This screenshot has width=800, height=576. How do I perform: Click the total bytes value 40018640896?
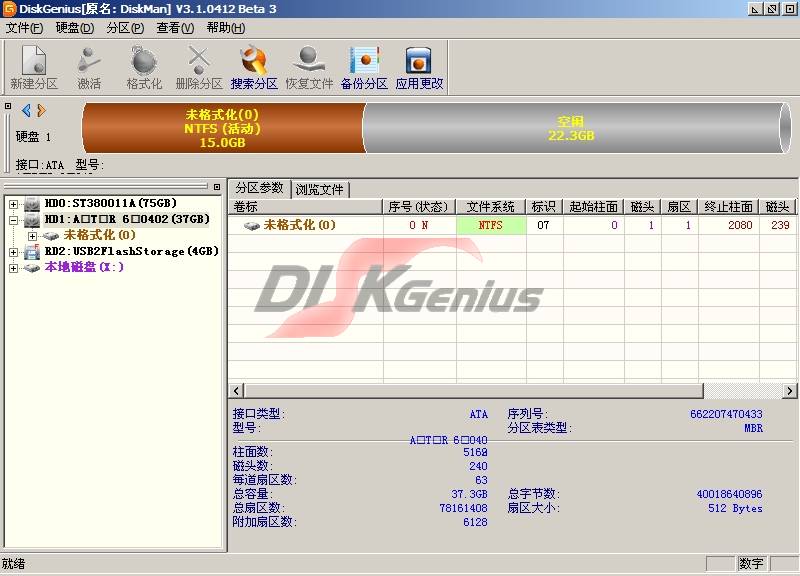pos(729,494)
